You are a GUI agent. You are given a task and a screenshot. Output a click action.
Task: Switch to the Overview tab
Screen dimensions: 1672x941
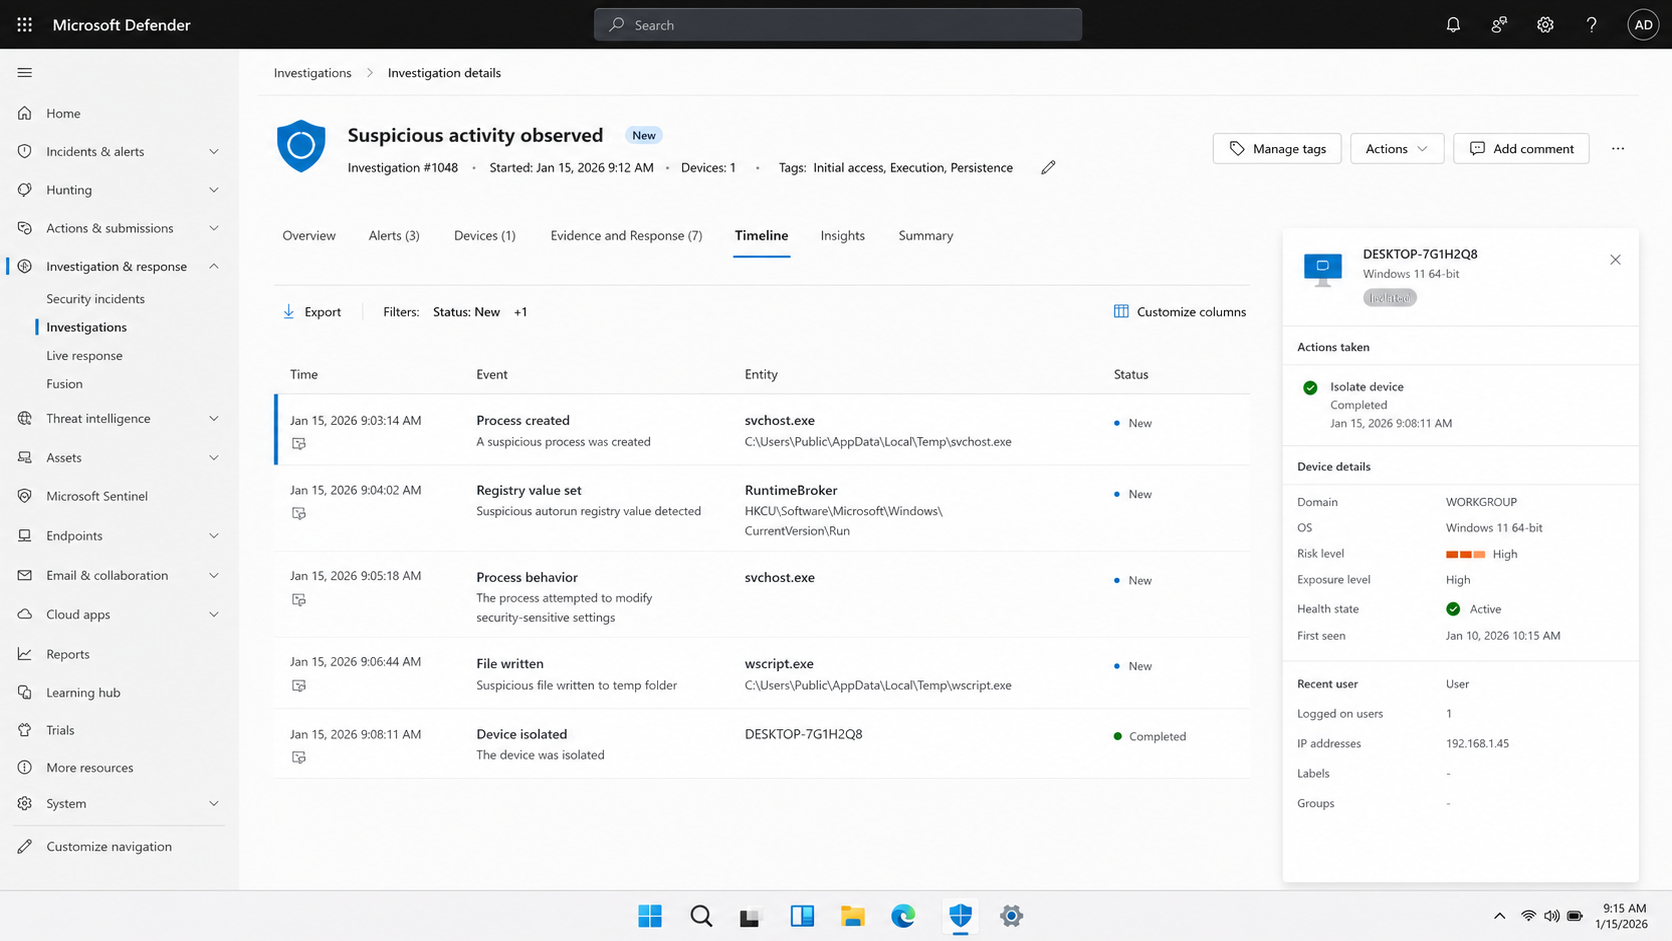point(309,236)
